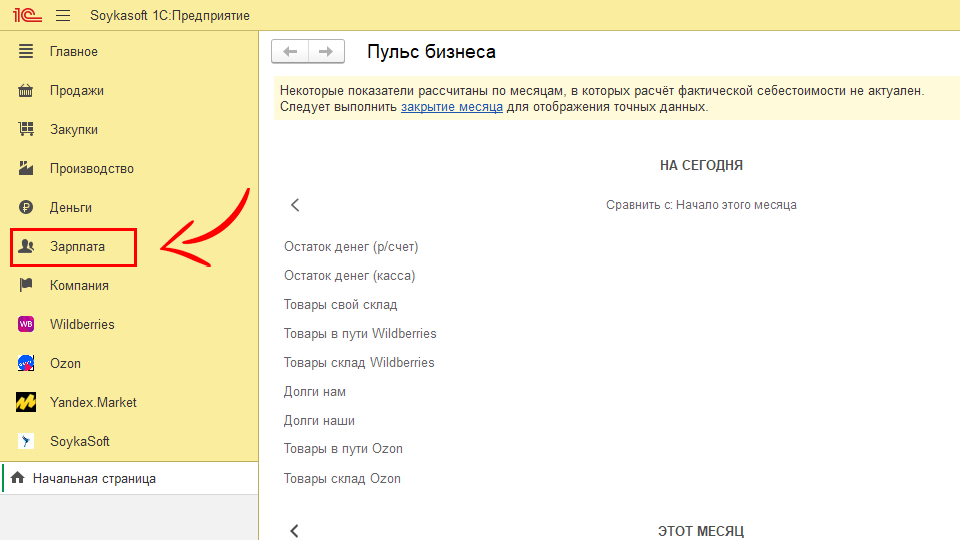Click the ruble coin icon for Деньги
960x540 pixels.
pyautogui.click(x=27, y=208)
